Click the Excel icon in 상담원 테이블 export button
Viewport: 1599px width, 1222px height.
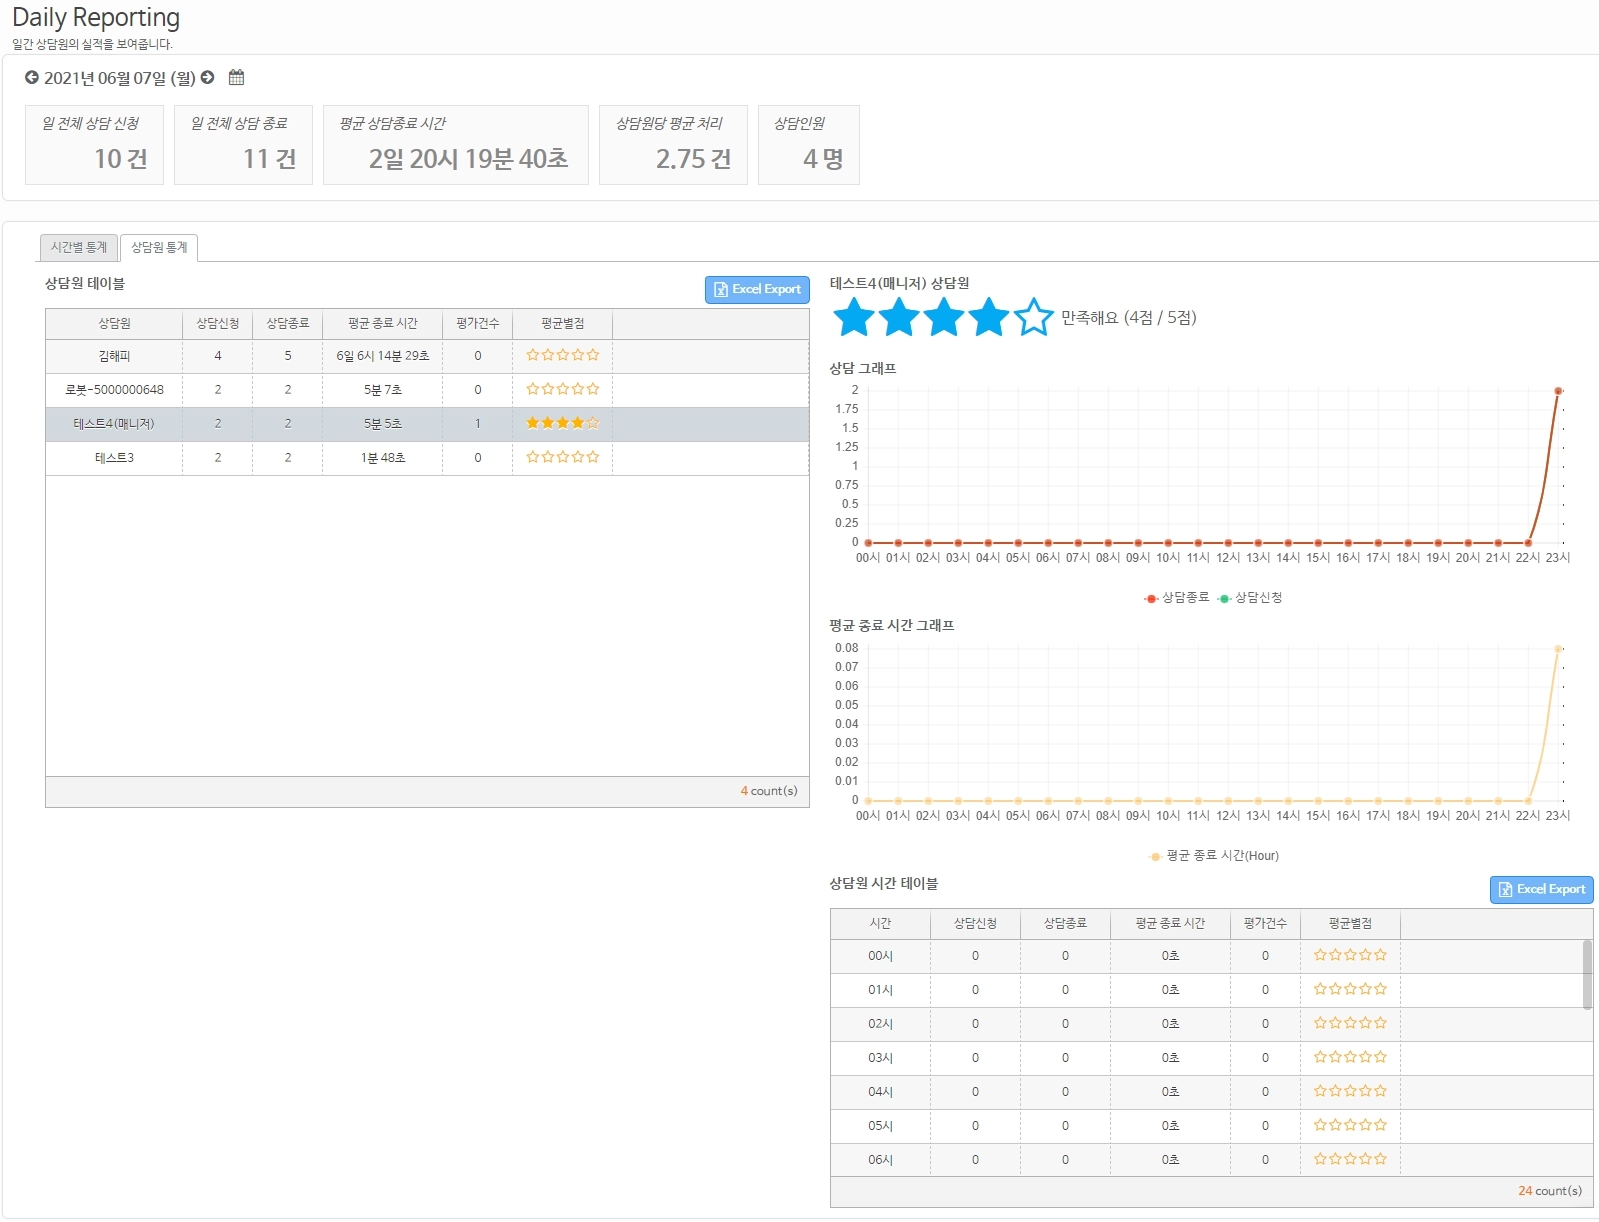pyautogui.click(x=720, y=289)
